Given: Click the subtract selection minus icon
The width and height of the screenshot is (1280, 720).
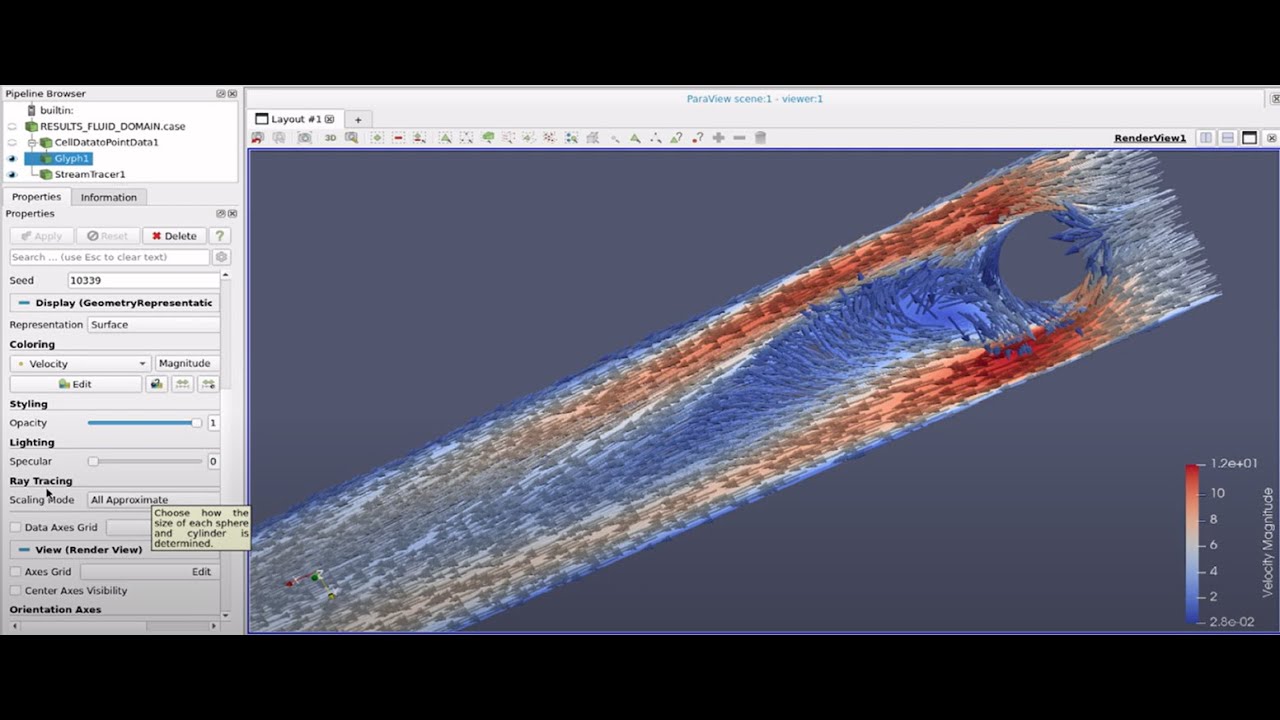Looking at the screenshot, I should pos(739,138).
